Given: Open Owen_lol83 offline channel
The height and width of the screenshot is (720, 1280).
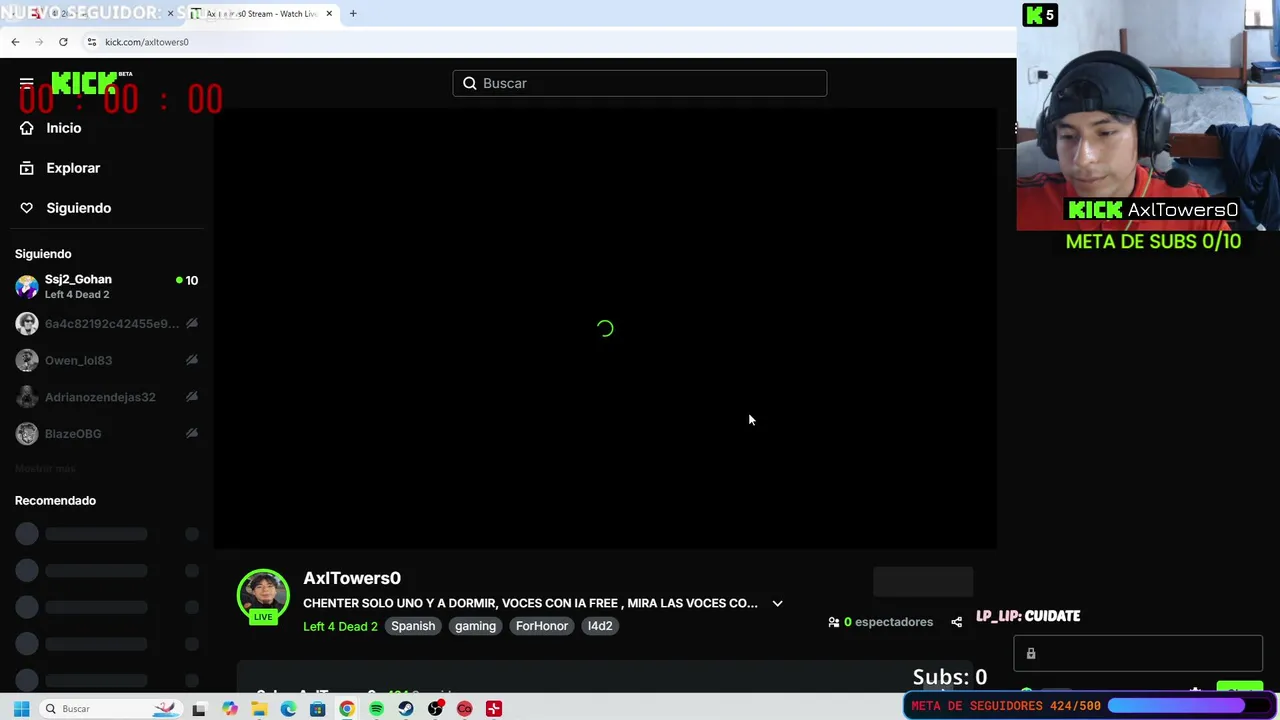Looking at the screenshot, I should (107, 360).
